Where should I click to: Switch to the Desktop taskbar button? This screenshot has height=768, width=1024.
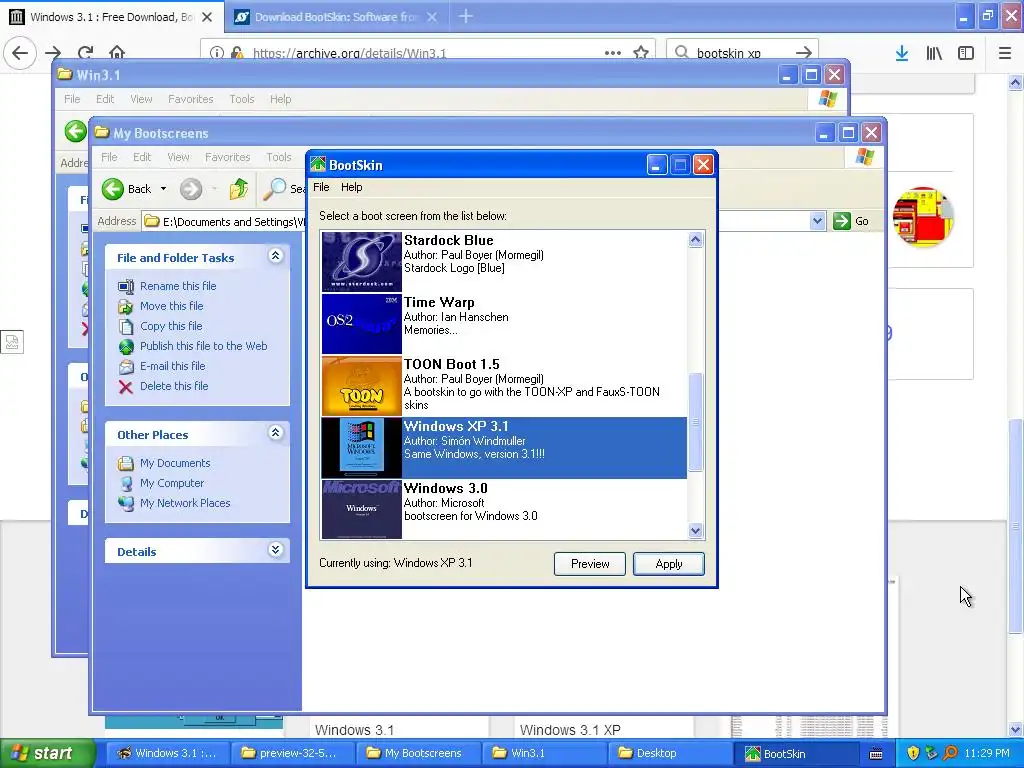tap(671, 753)
